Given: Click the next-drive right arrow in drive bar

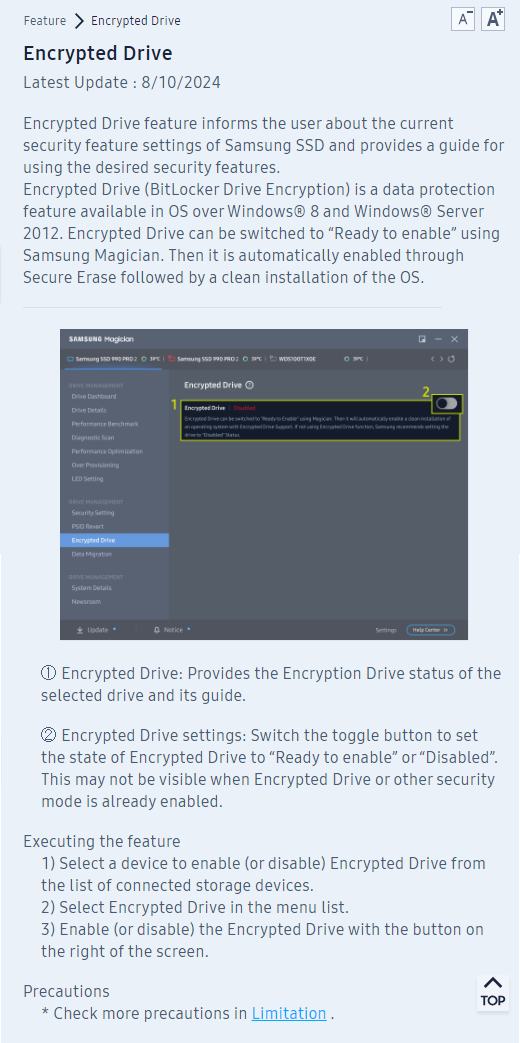Looking at the screenshot, I should point(442,359).
